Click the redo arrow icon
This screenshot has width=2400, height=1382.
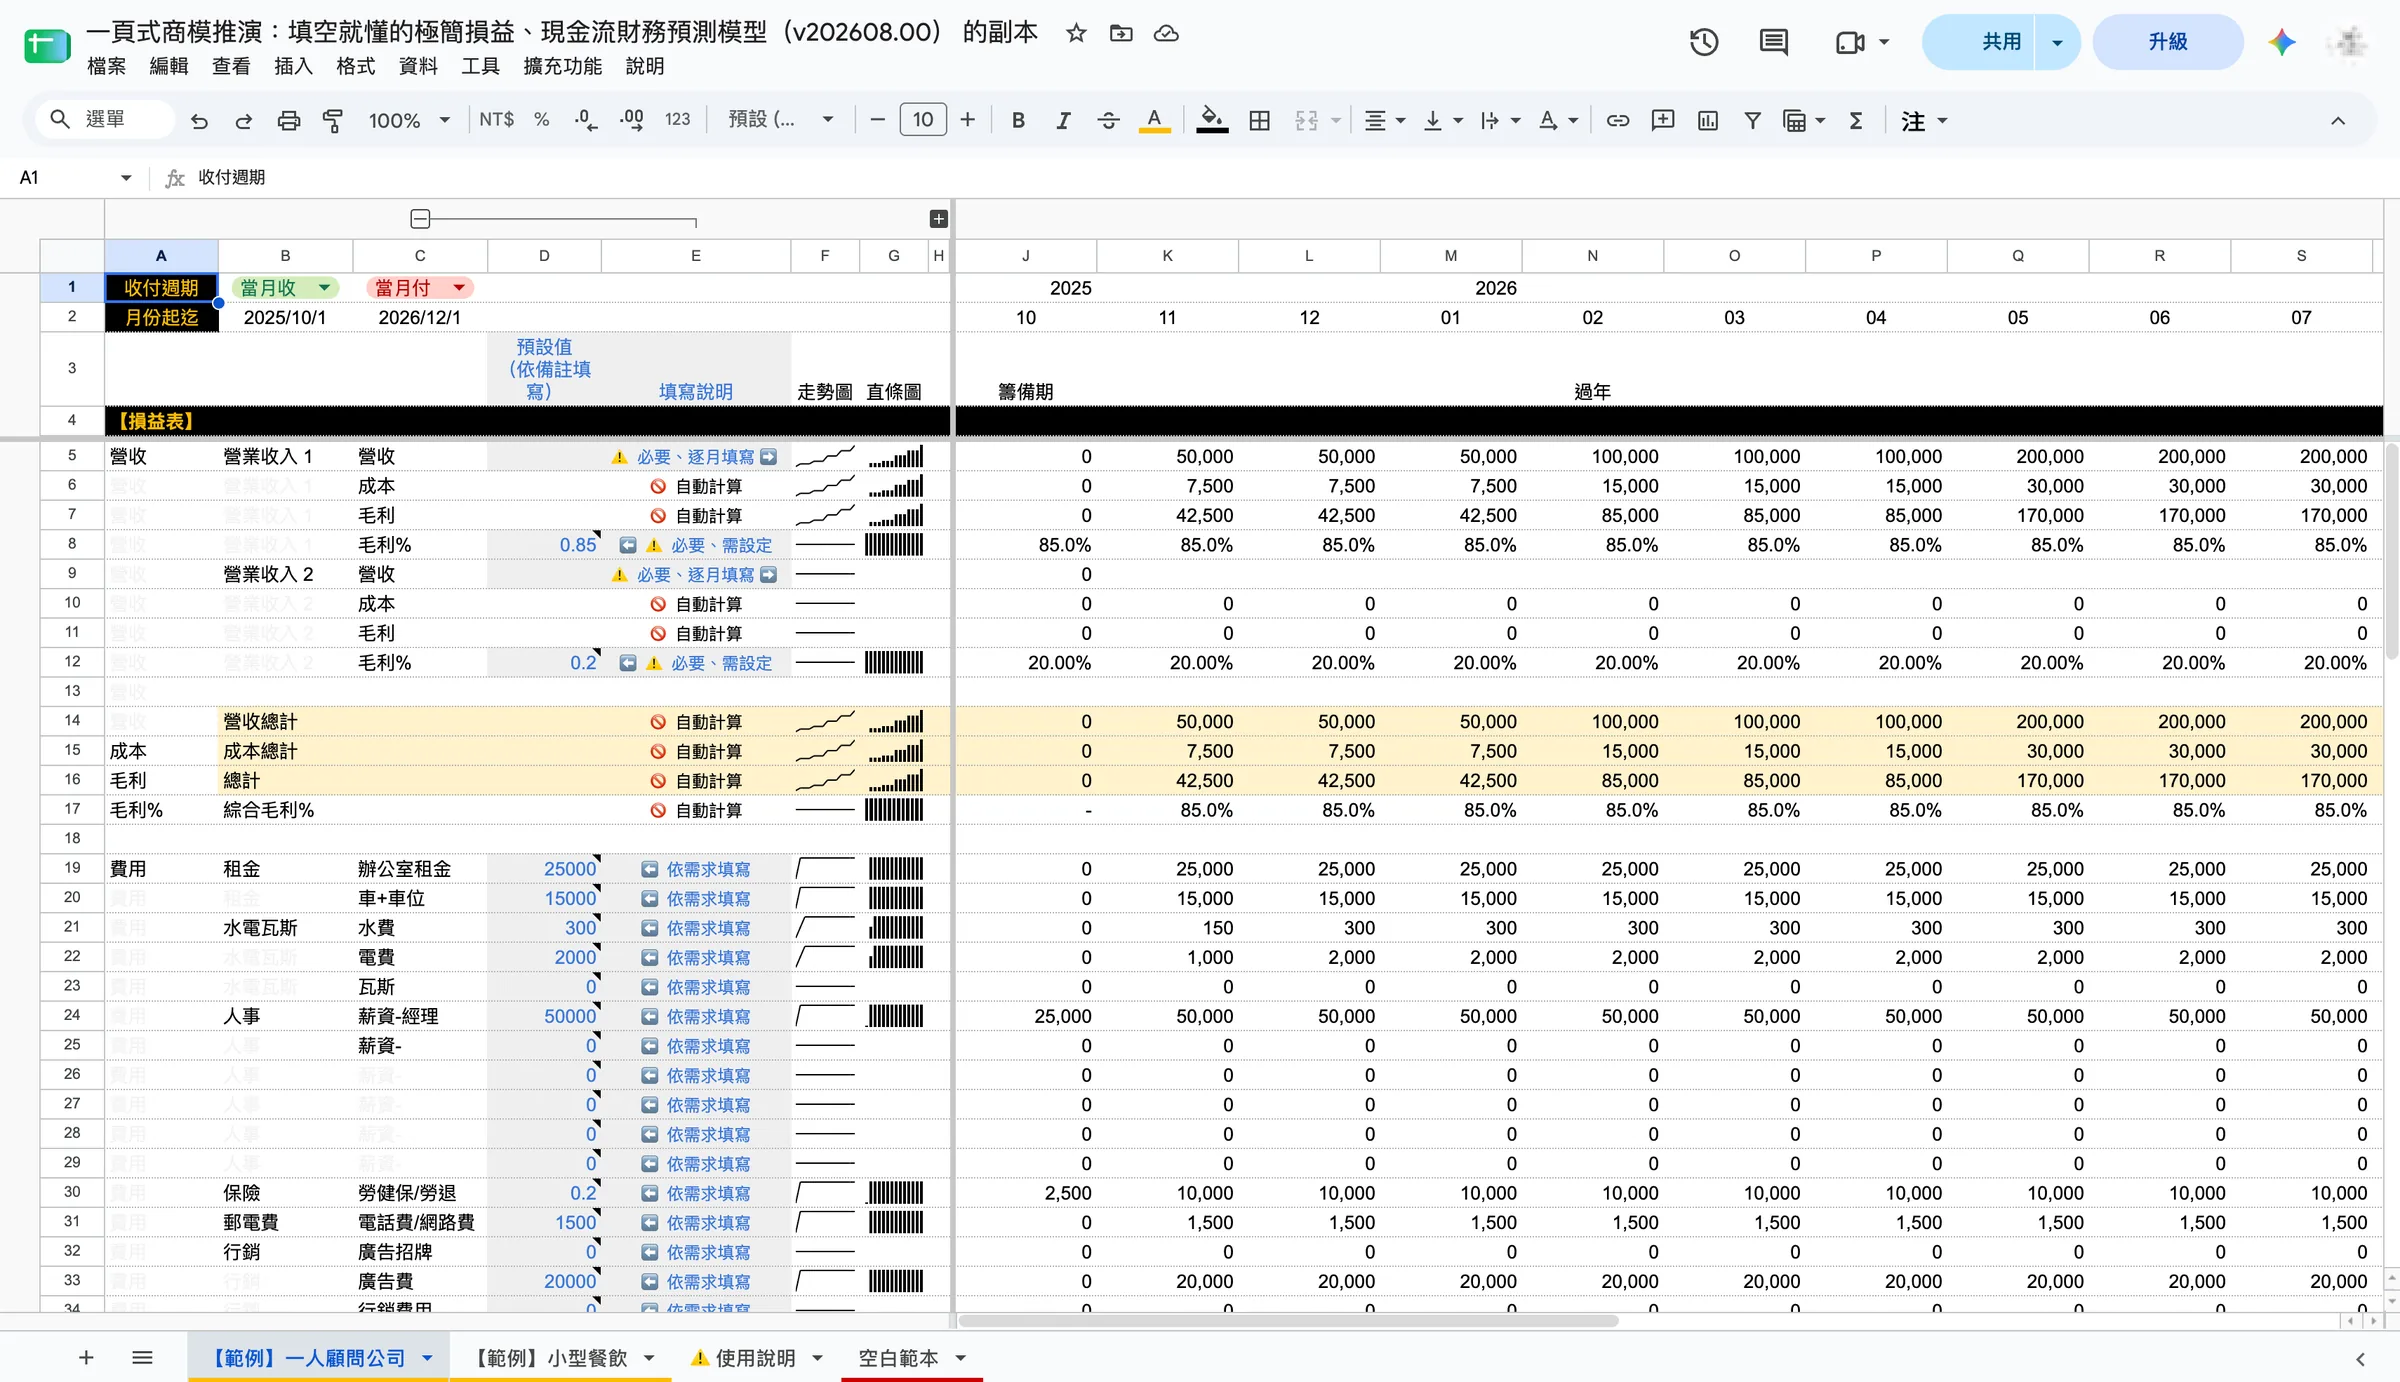point(243,121)
